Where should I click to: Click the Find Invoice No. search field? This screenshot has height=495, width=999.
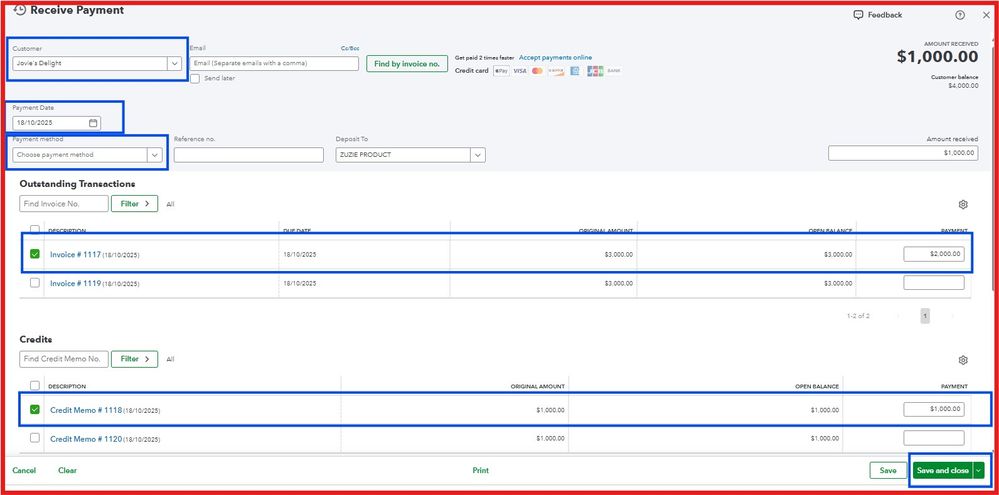click(x=64, y=204)
